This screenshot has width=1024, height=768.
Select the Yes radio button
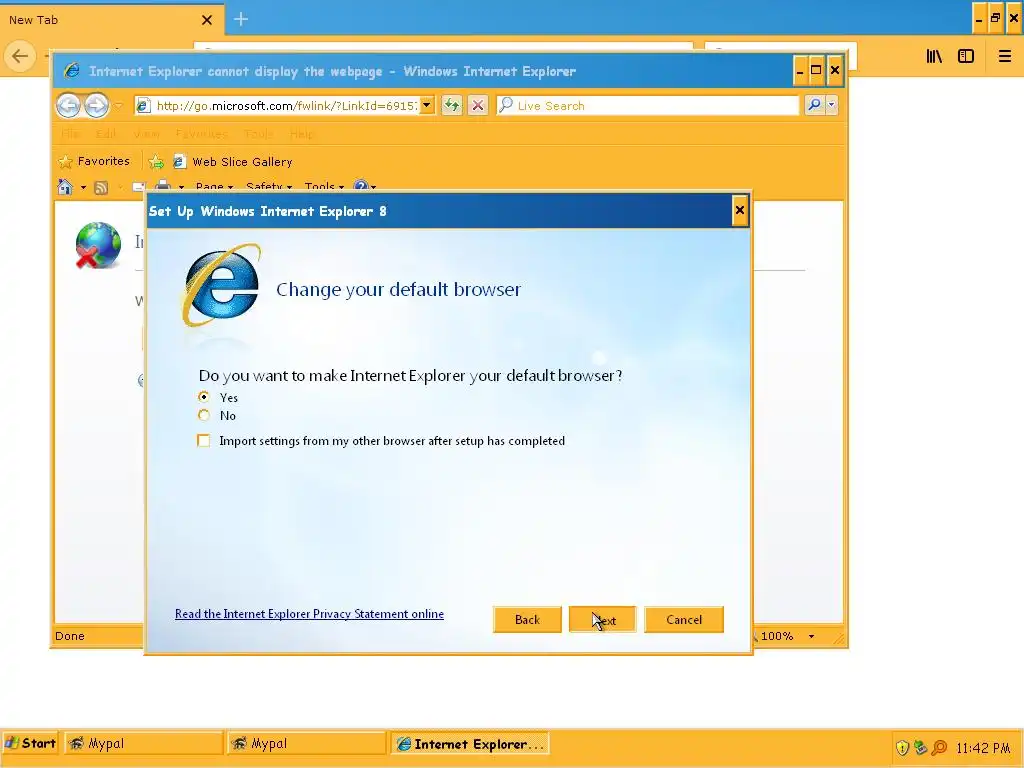[x=204, y=397]
